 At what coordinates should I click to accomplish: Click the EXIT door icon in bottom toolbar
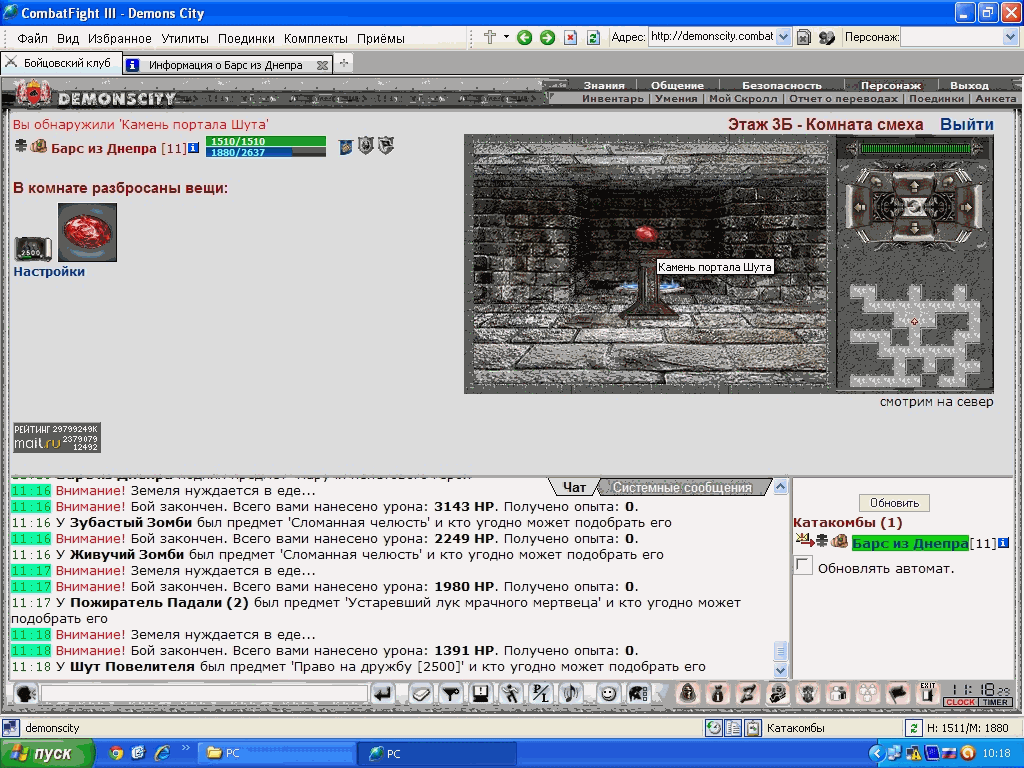928,693
